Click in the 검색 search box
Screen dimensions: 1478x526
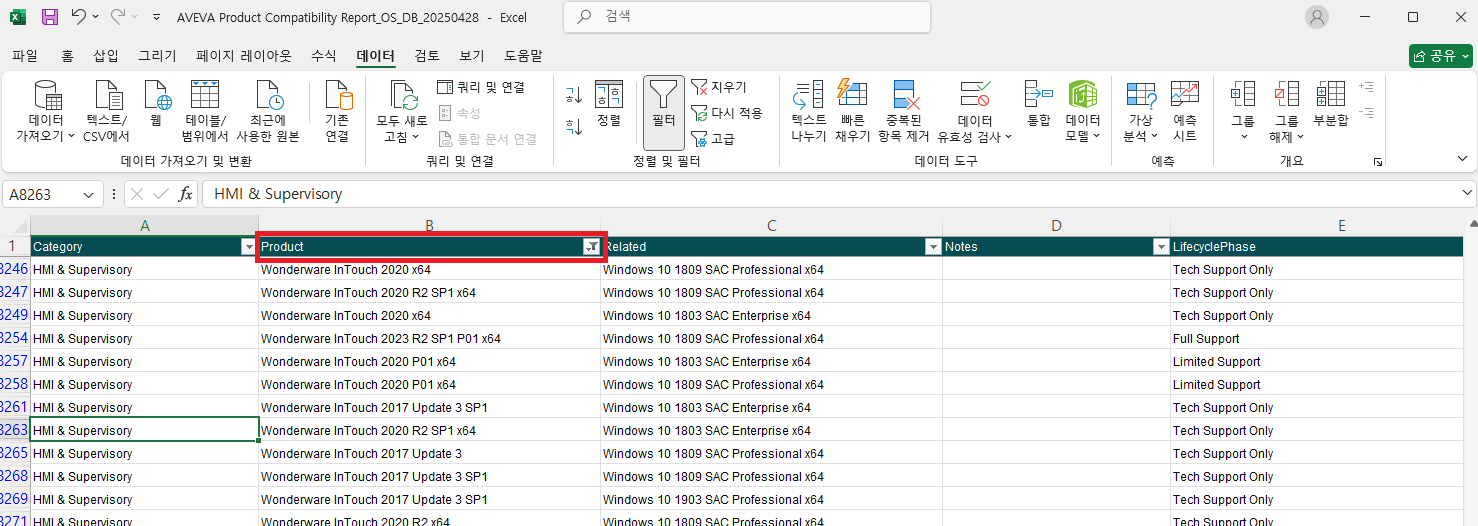pos(747,17)
